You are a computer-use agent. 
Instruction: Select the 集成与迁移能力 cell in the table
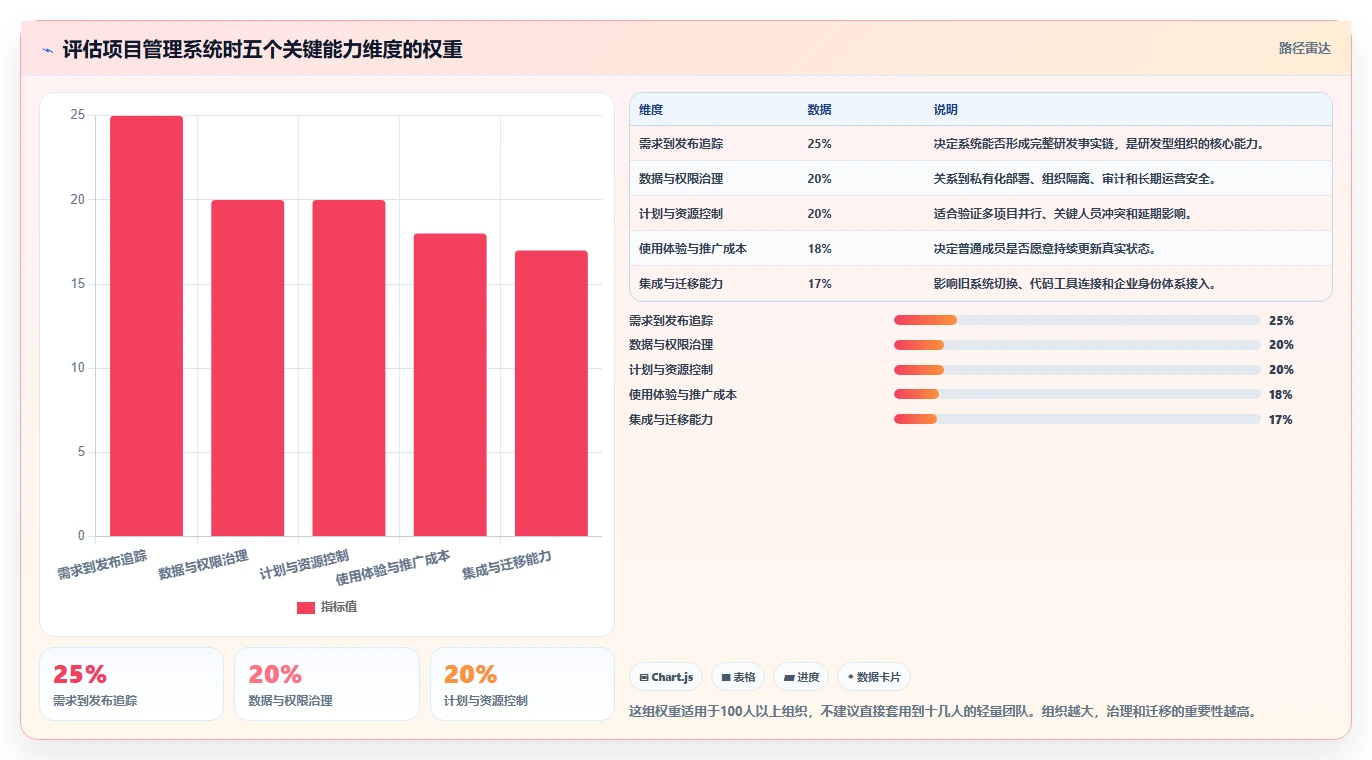[x=681, y=284]
